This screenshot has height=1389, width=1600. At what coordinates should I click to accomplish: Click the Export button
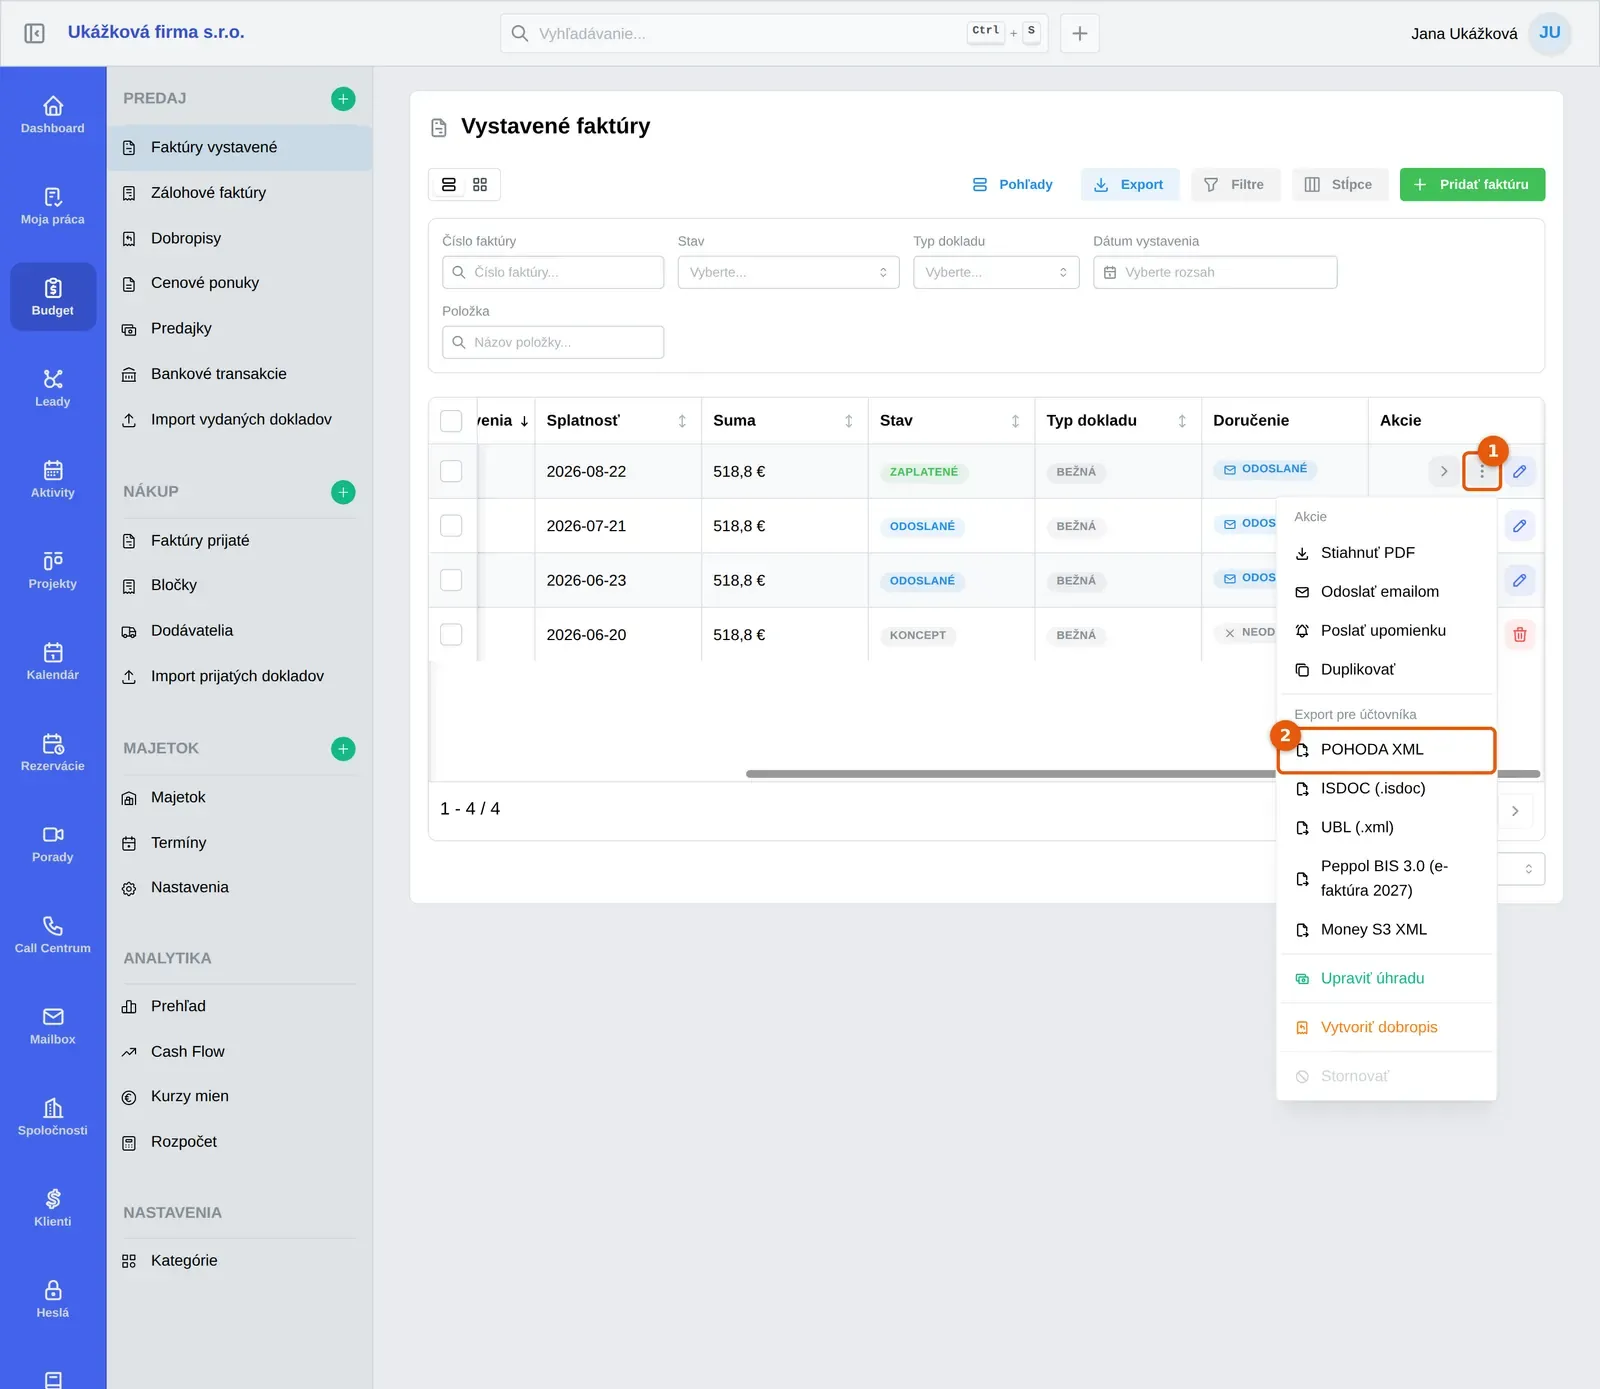(1130, 184)
